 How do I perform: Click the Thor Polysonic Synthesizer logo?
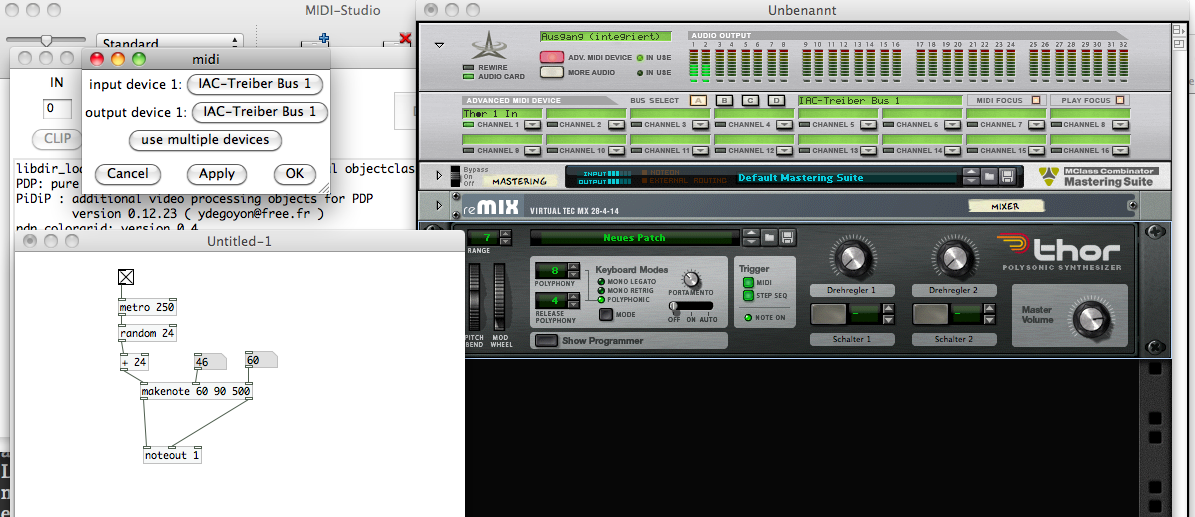click(1059, 250)
